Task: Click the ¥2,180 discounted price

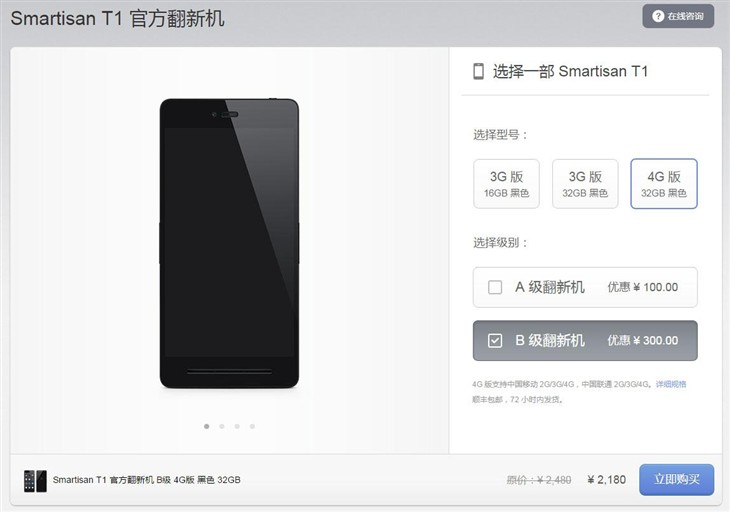Action: [x=607, y=480]
